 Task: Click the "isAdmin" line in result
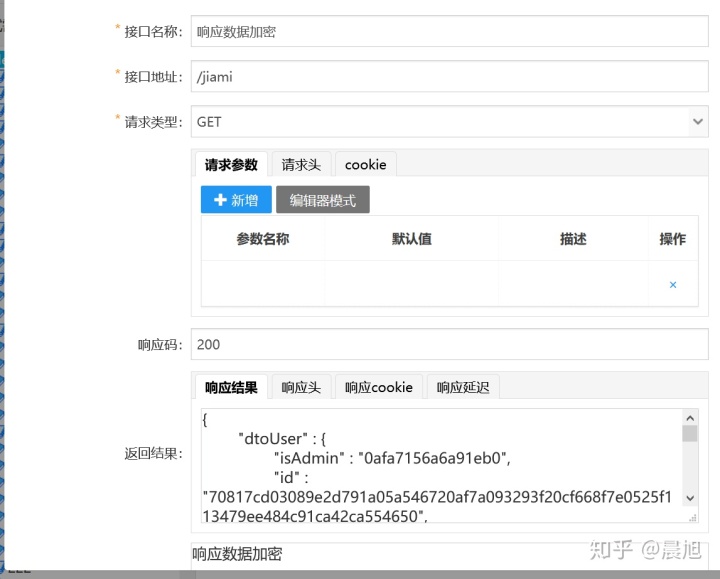tap(392, 458)
